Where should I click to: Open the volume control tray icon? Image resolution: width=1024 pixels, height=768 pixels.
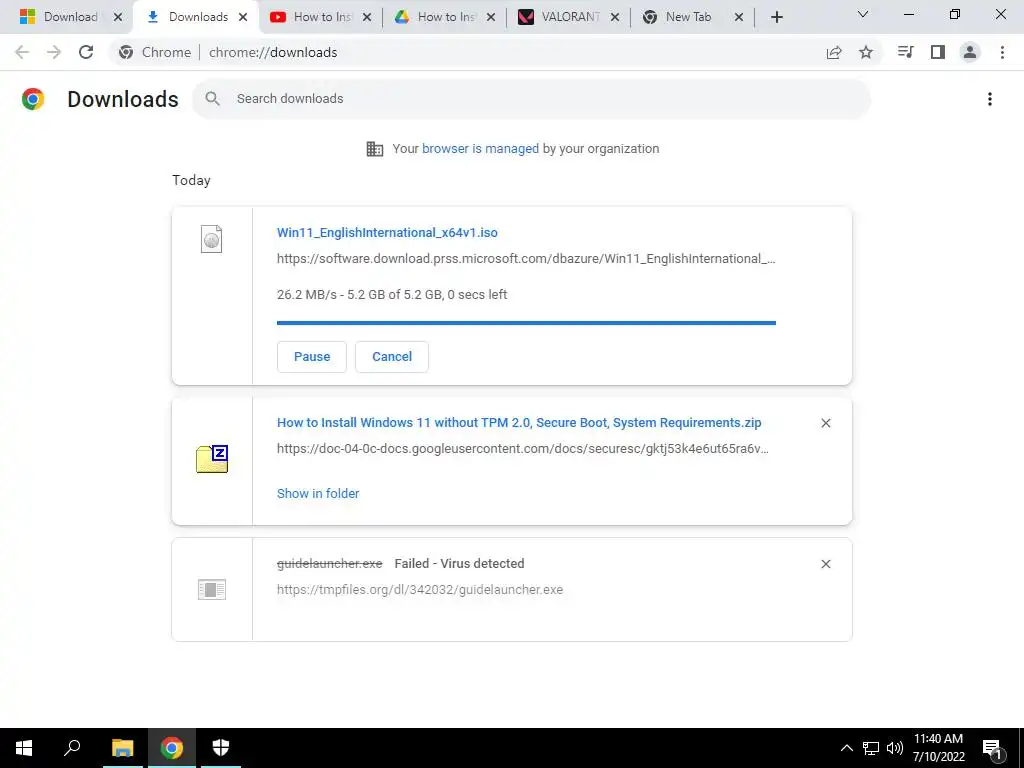point(894,748)
